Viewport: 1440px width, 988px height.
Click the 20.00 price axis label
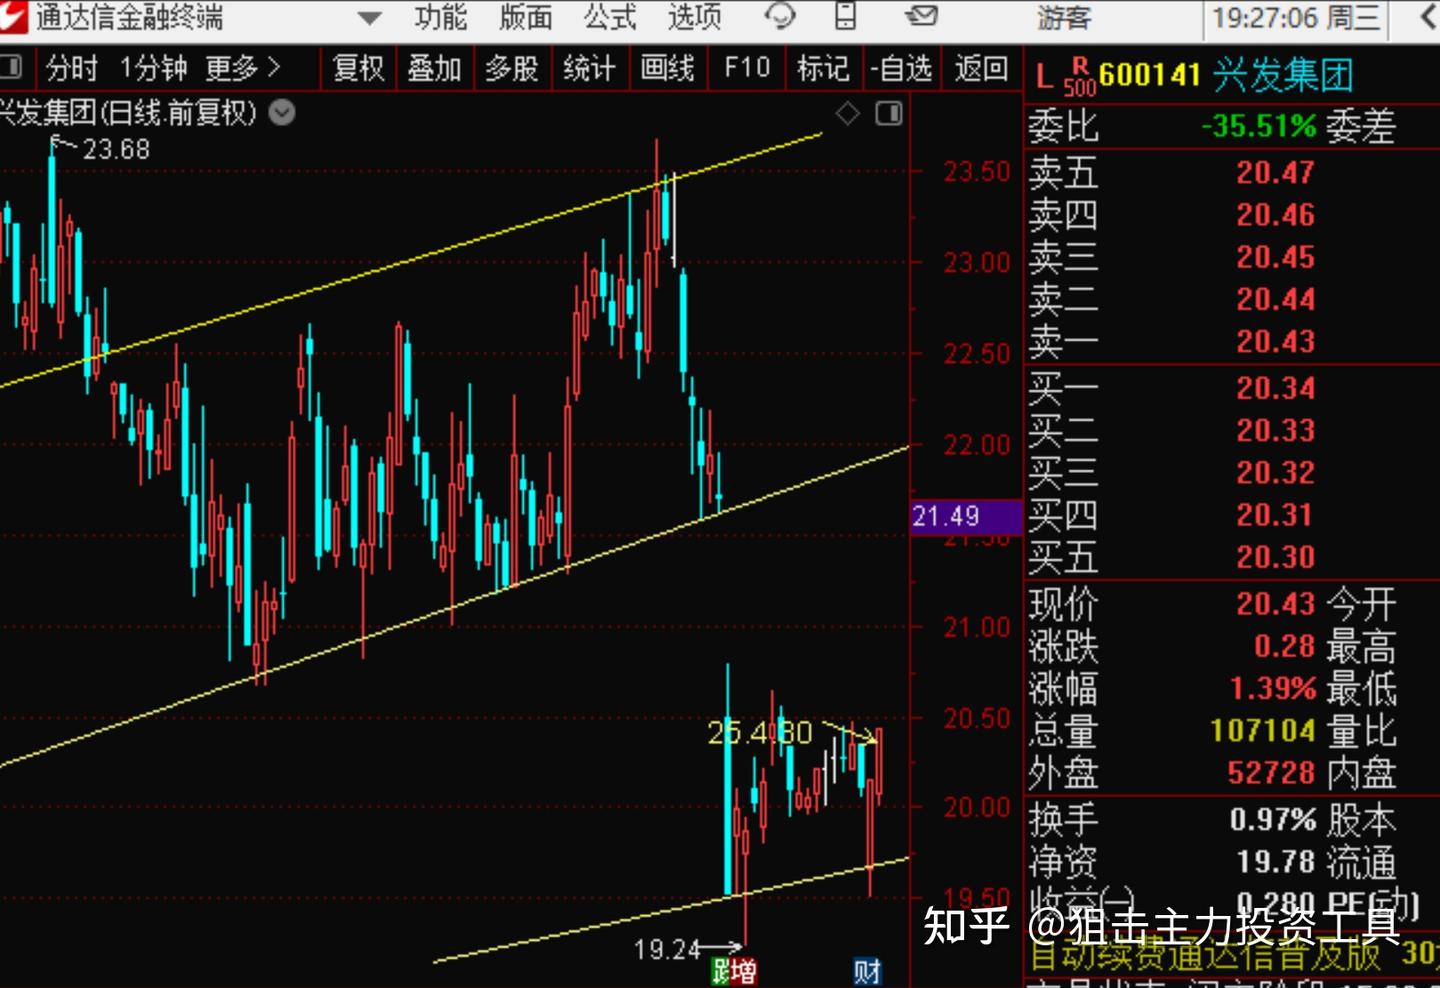[977, 807]
